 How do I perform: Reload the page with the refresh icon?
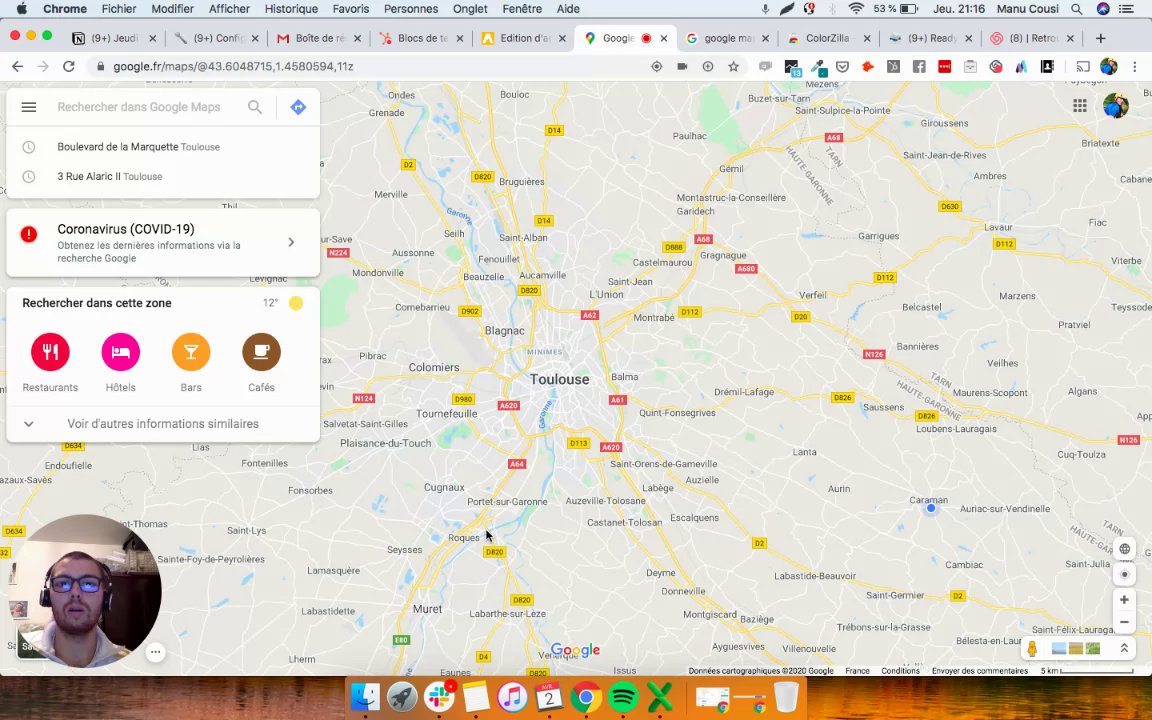click(69, 66)
